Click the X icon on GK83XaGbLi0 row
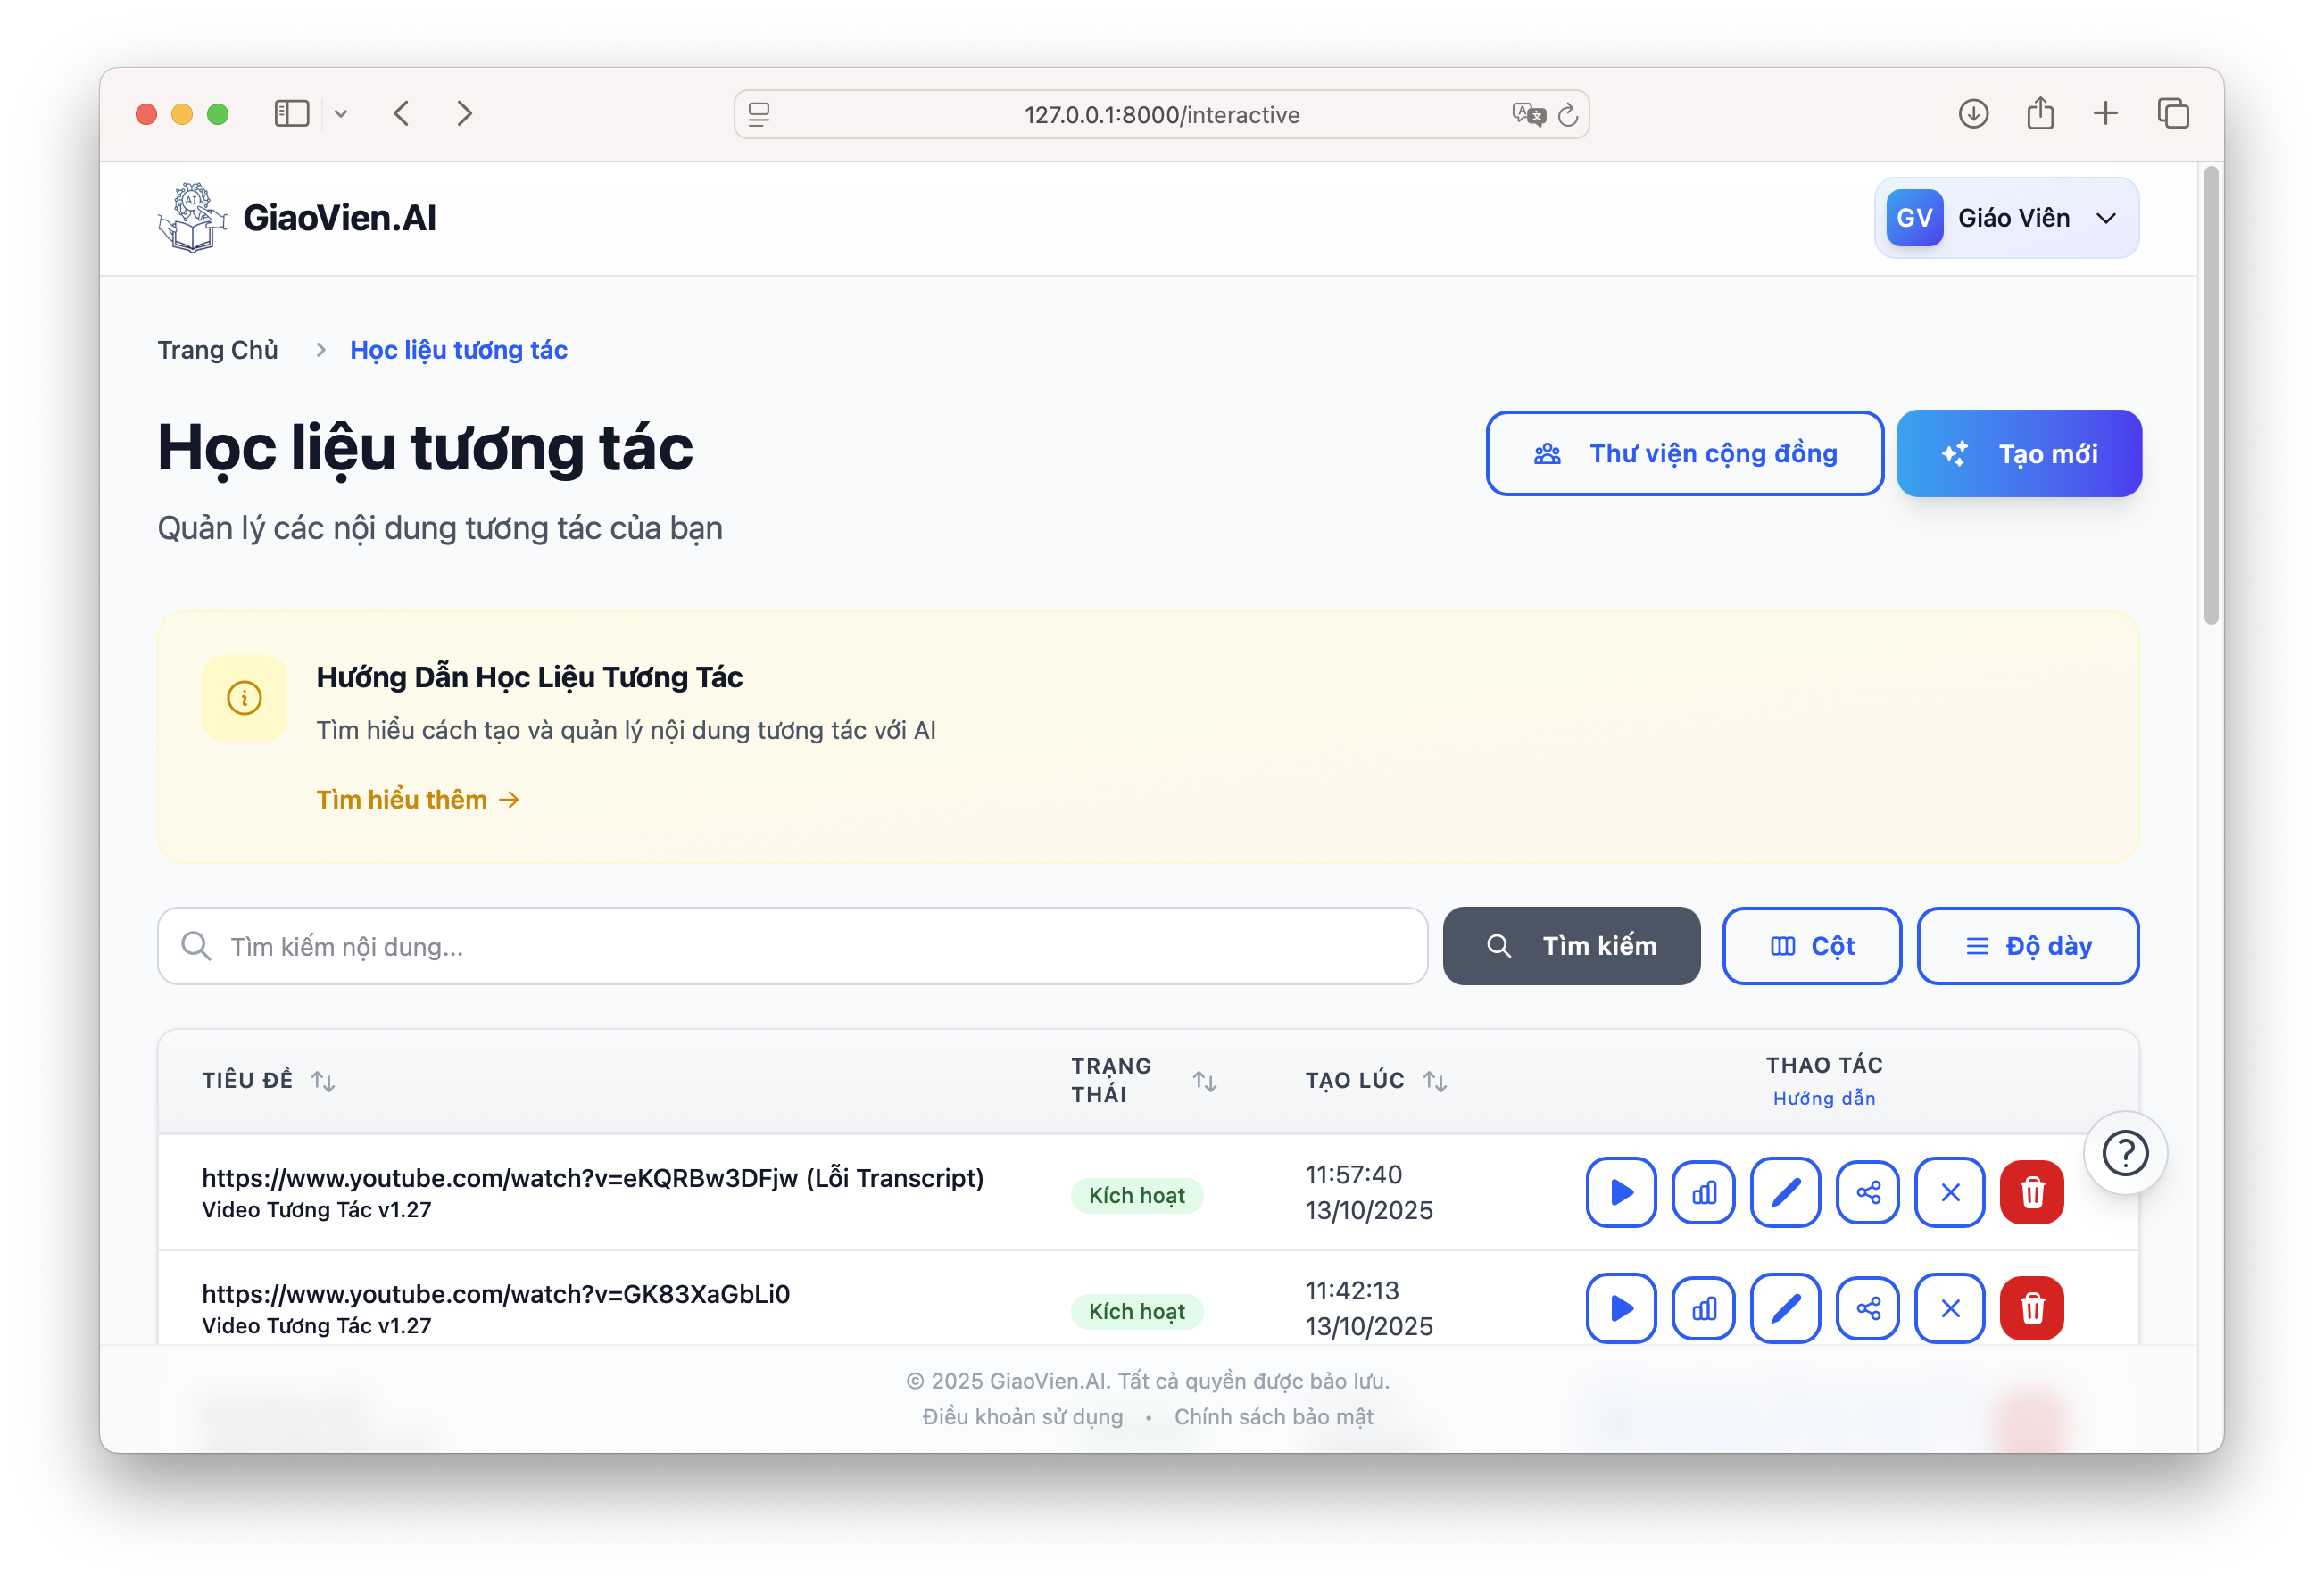2324x1585 pixels. pyautogui.click(x=1950, y=1308)
